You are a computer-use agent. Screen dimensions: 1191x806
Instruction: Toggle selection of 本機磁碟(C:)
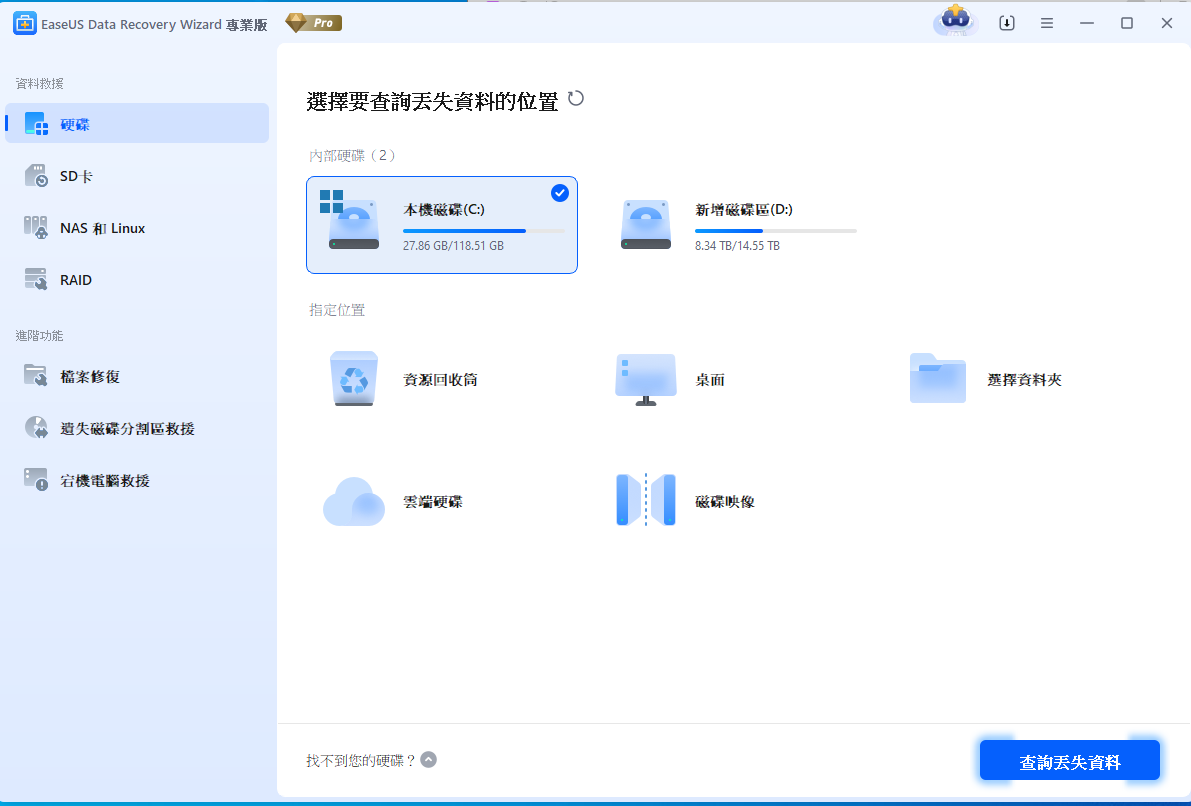pos(441,224)
